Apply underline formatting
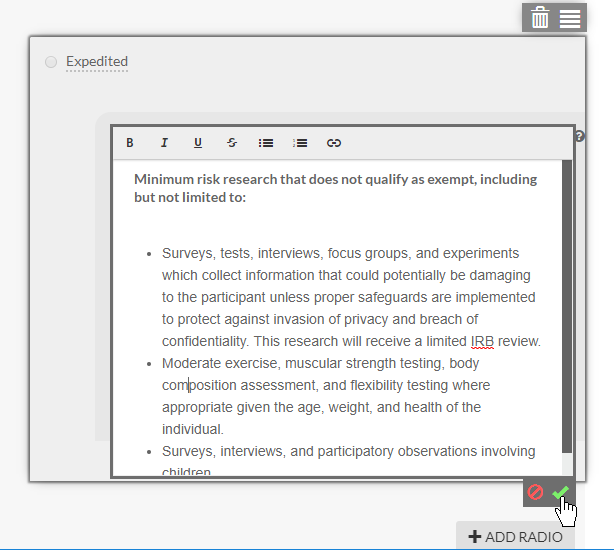This screenshot has height=550, width=614. pos(198,143)
